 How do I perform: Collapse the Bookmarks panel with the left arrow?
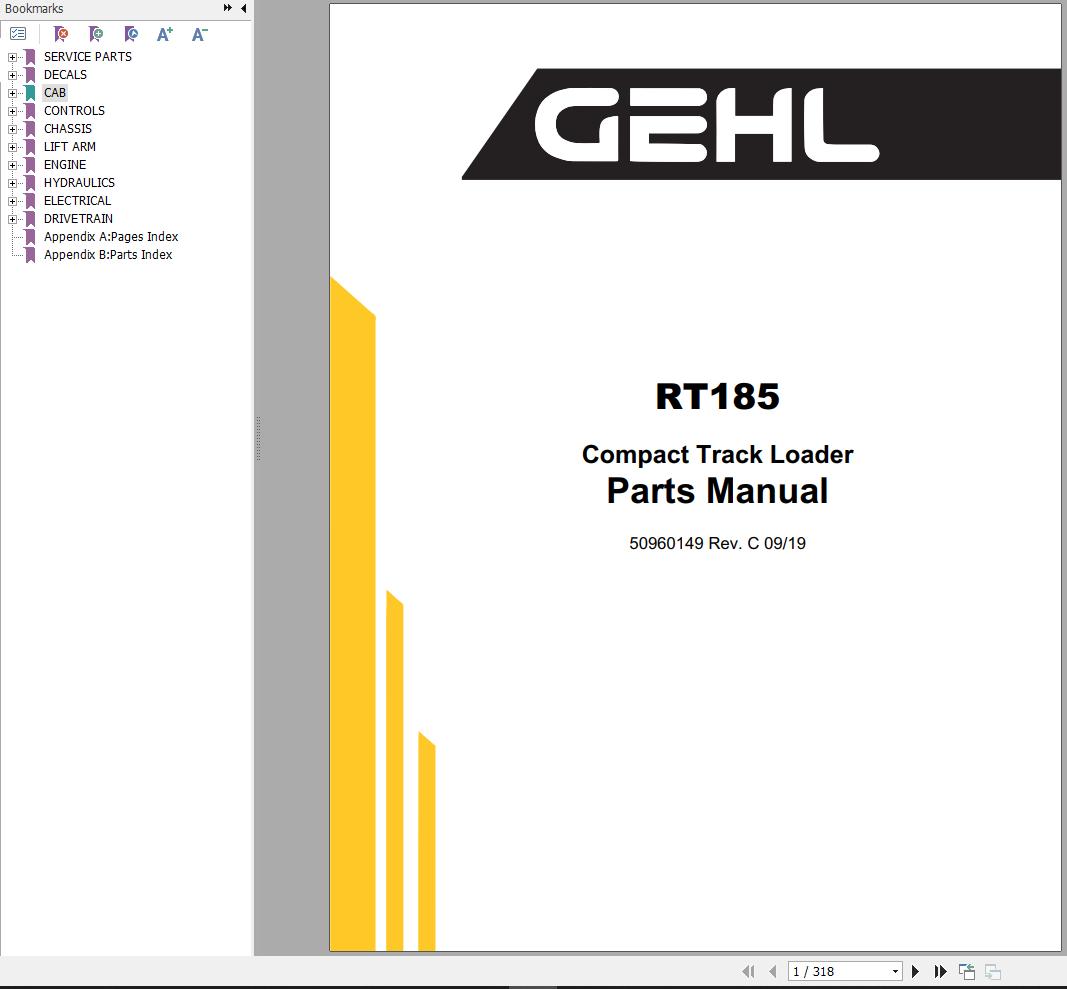[244, 8]
